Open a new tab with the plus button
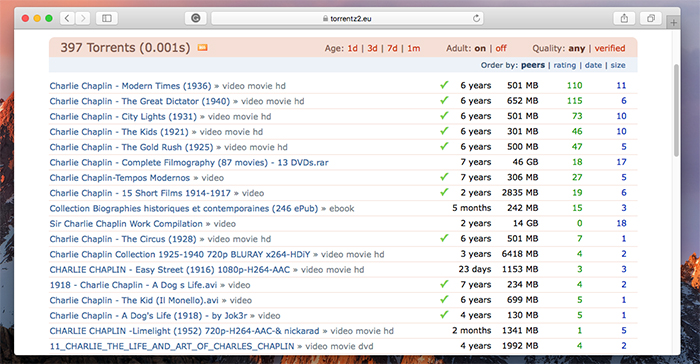The height and width of the screenshot is (364, 700). (673, 22)
